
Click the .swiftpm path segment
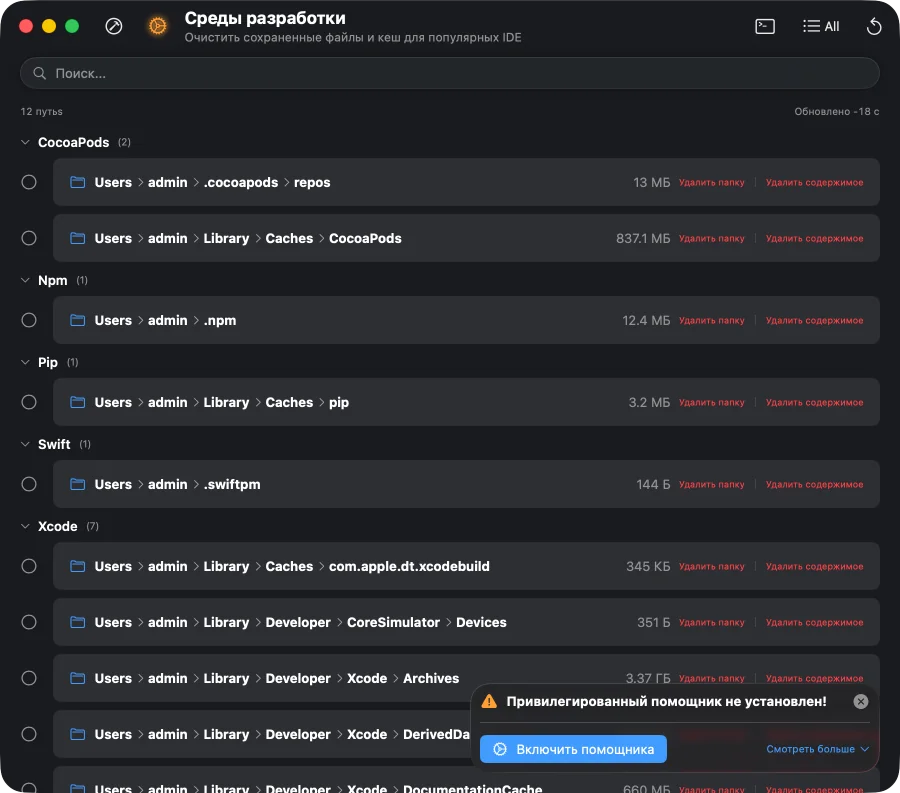[x=232, y=484]
